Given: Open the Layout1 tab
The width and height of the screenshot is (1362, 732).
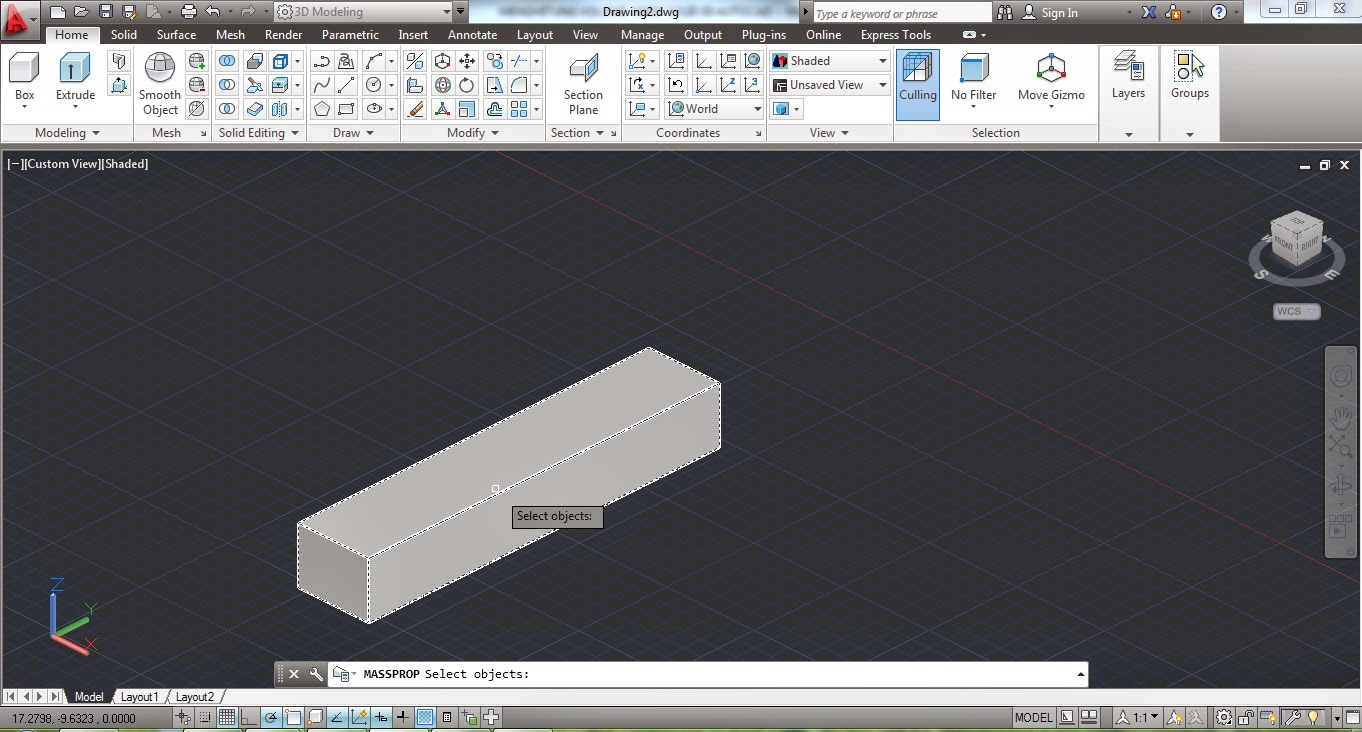Looking at the screenshot, I should coord(140,696).
